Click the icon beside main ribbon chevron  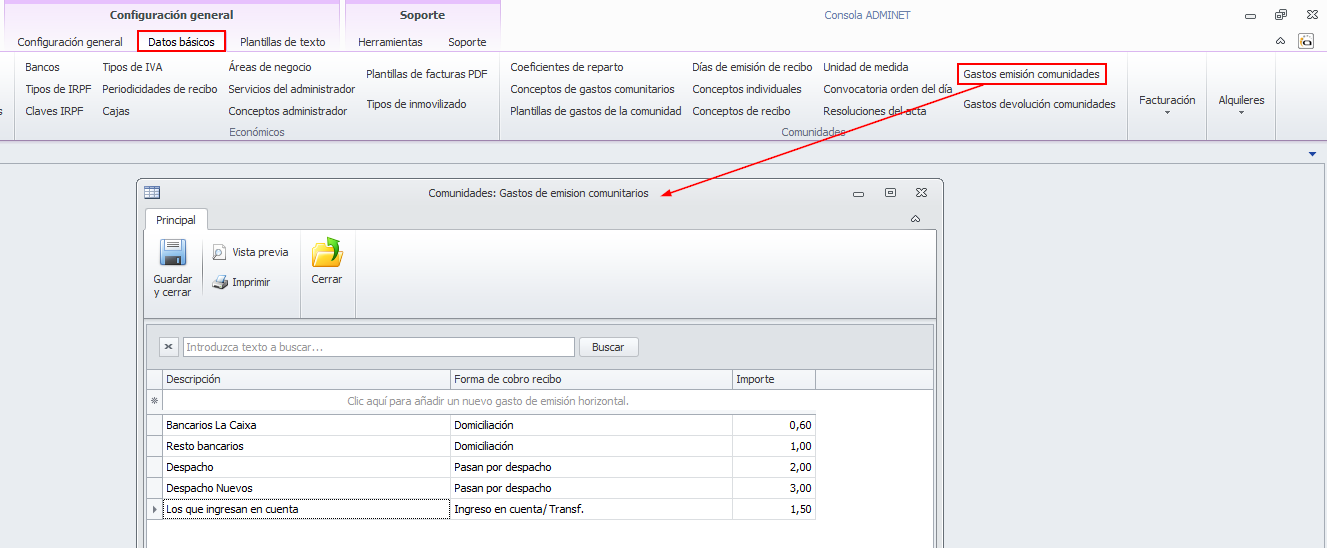pyautogui.click(x=1306, y=41)
